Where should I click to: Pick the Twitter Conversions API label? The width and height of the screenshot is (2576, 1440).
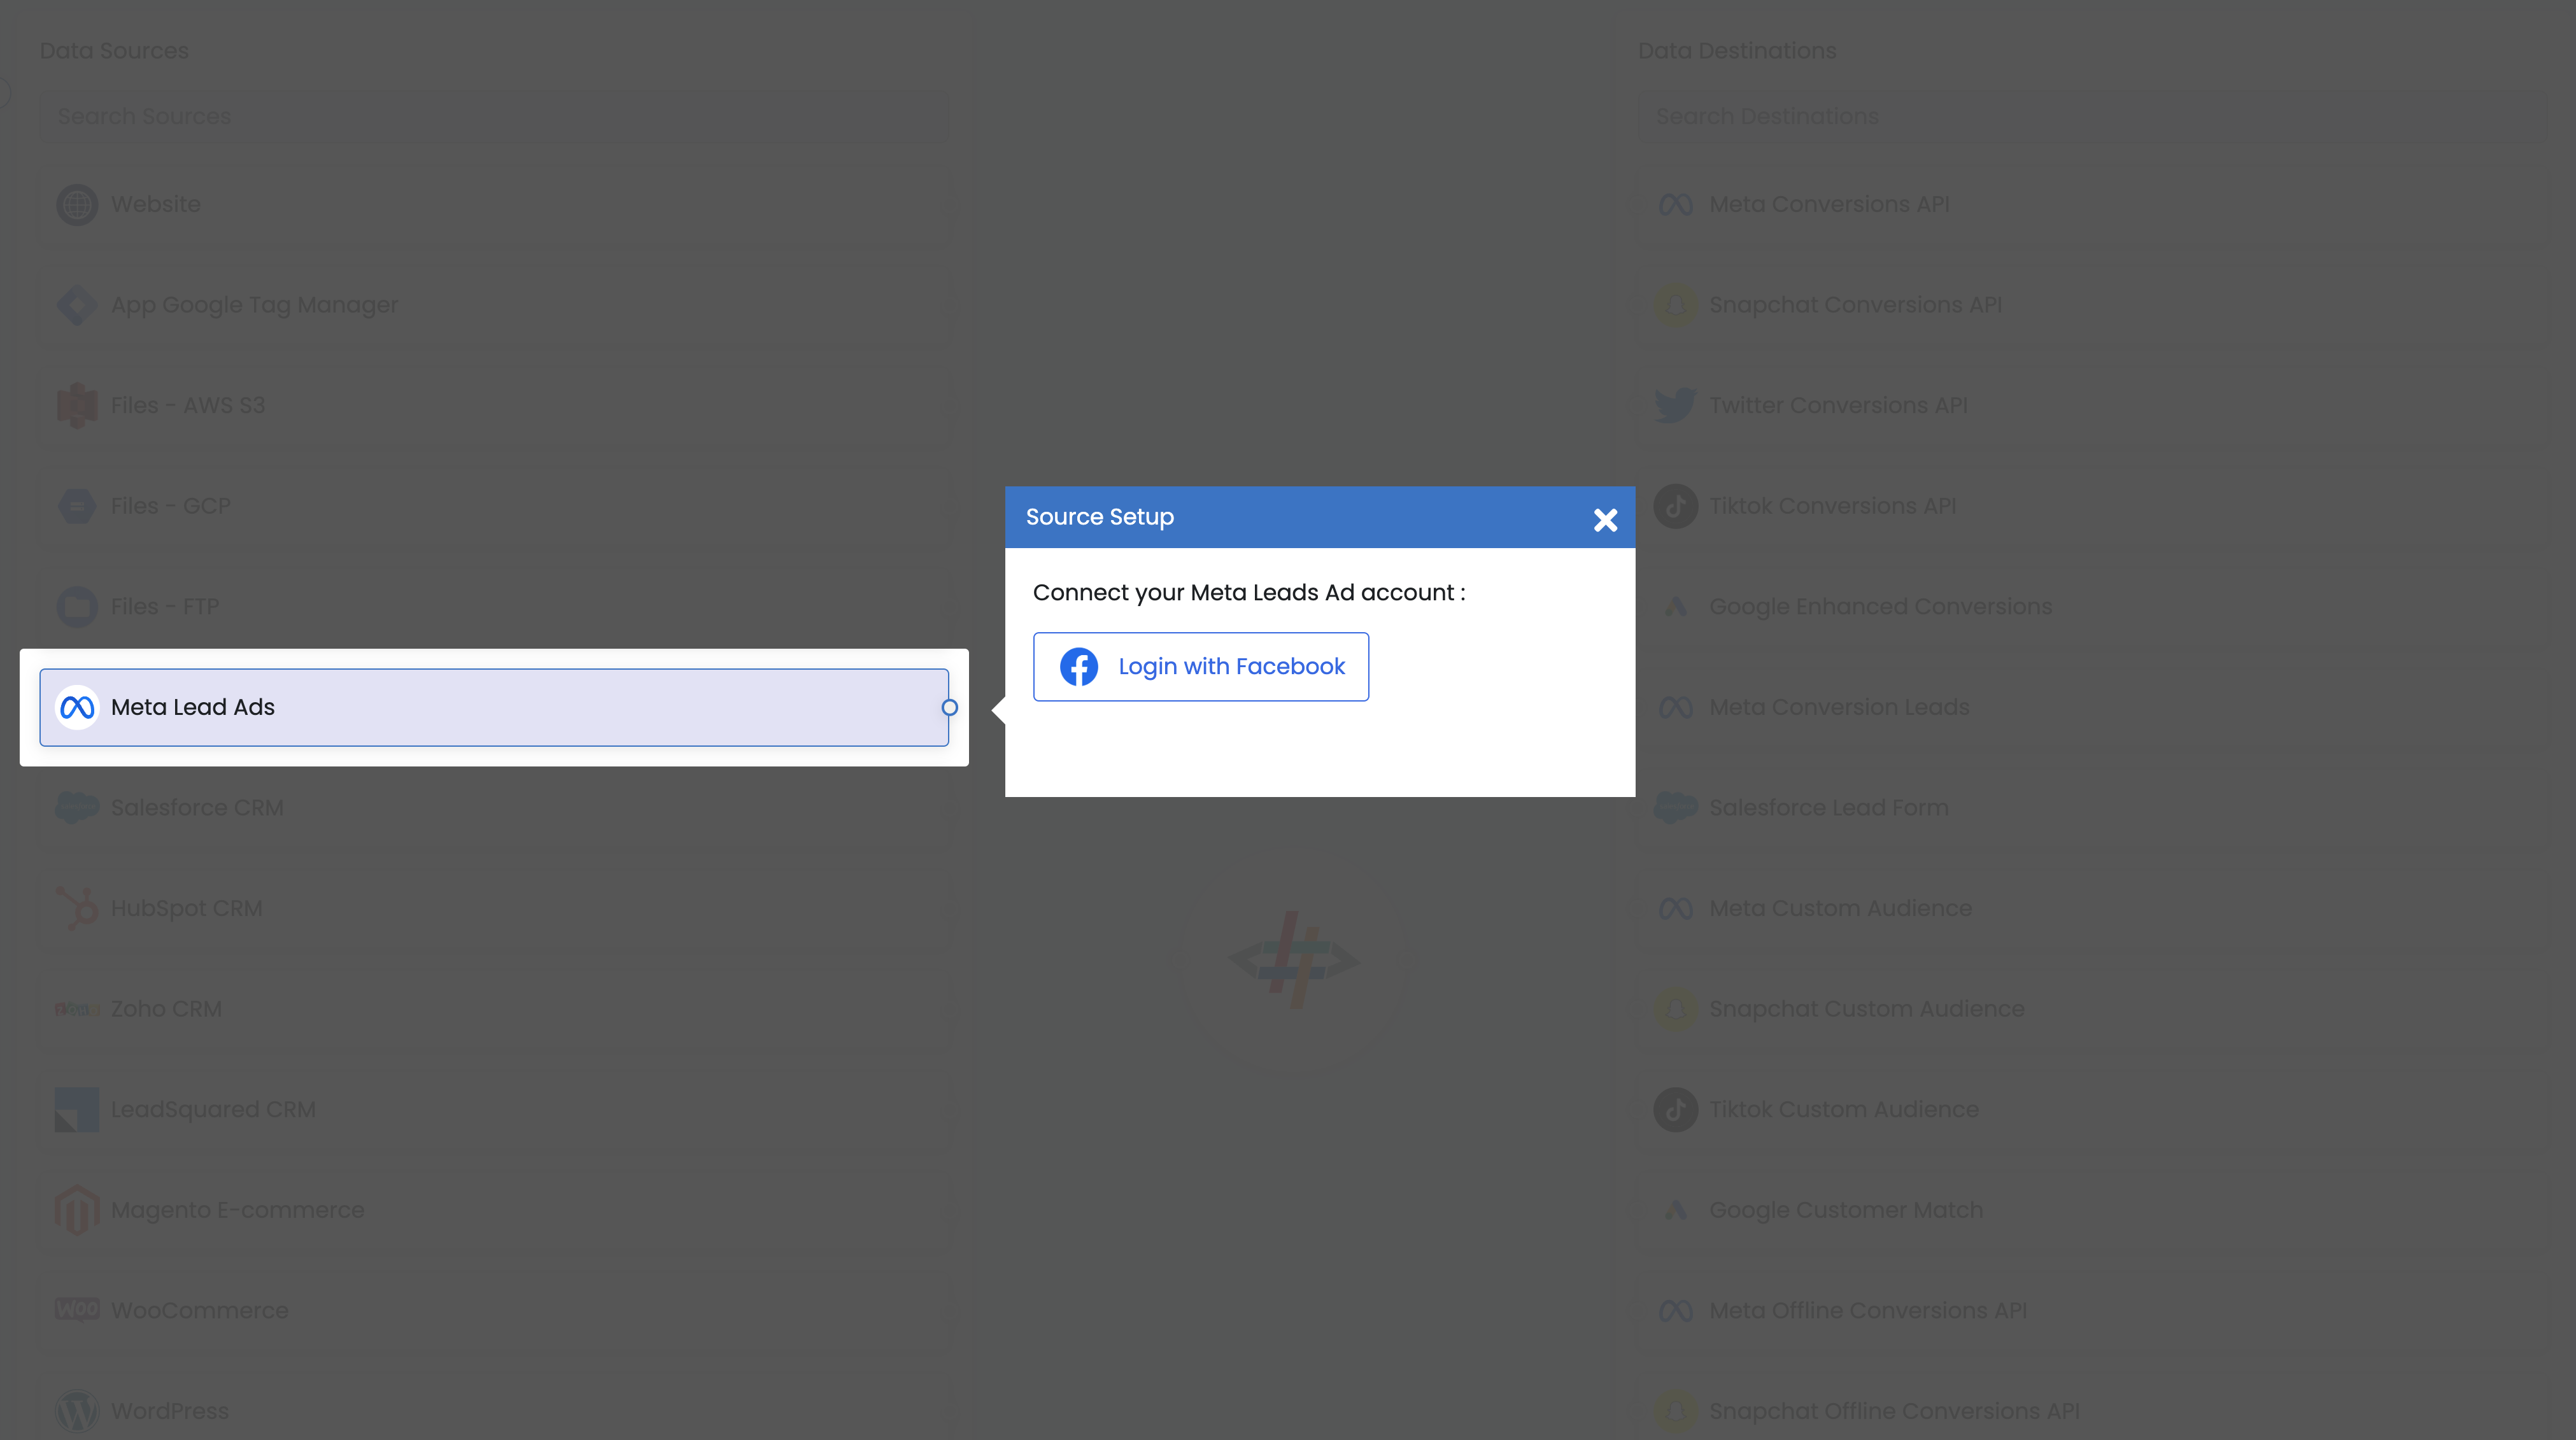1838,405
